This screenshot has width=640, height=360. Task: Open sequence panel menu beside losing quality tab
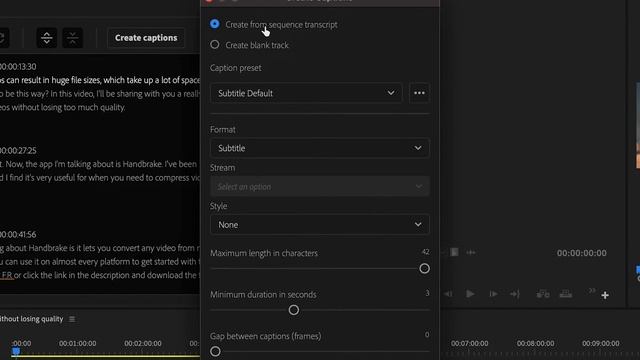click(x=72, y=319)
